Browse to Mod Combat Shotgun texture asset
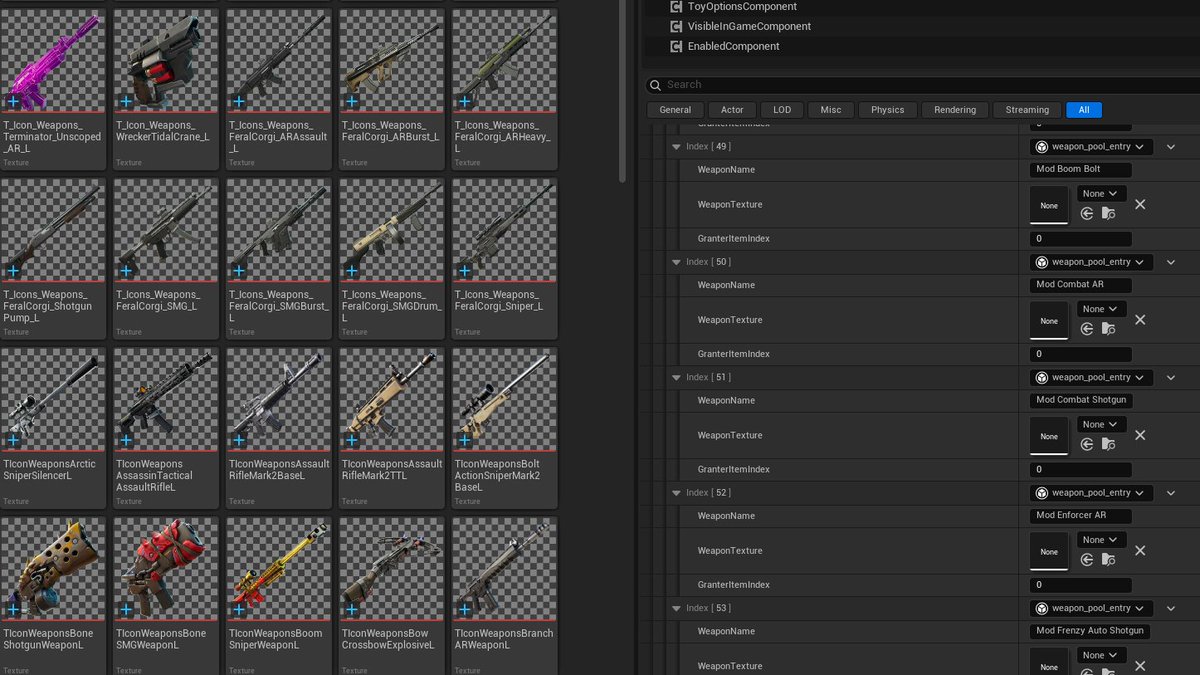The image size is (1200, 675). [x=1108, y=444]
